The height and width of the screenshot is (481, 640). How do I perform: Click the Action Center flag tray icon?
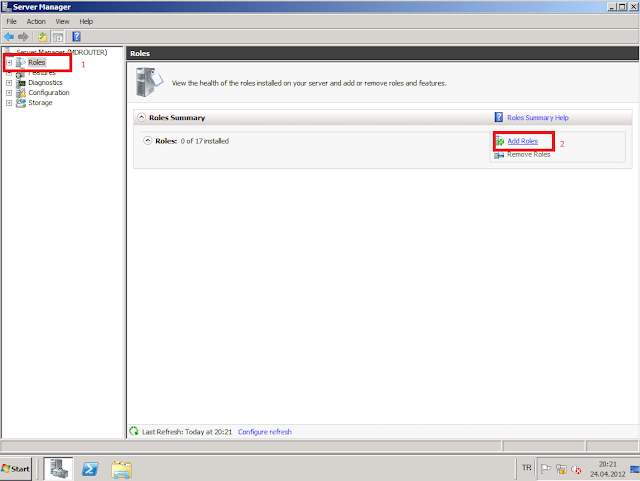[546, 468]
